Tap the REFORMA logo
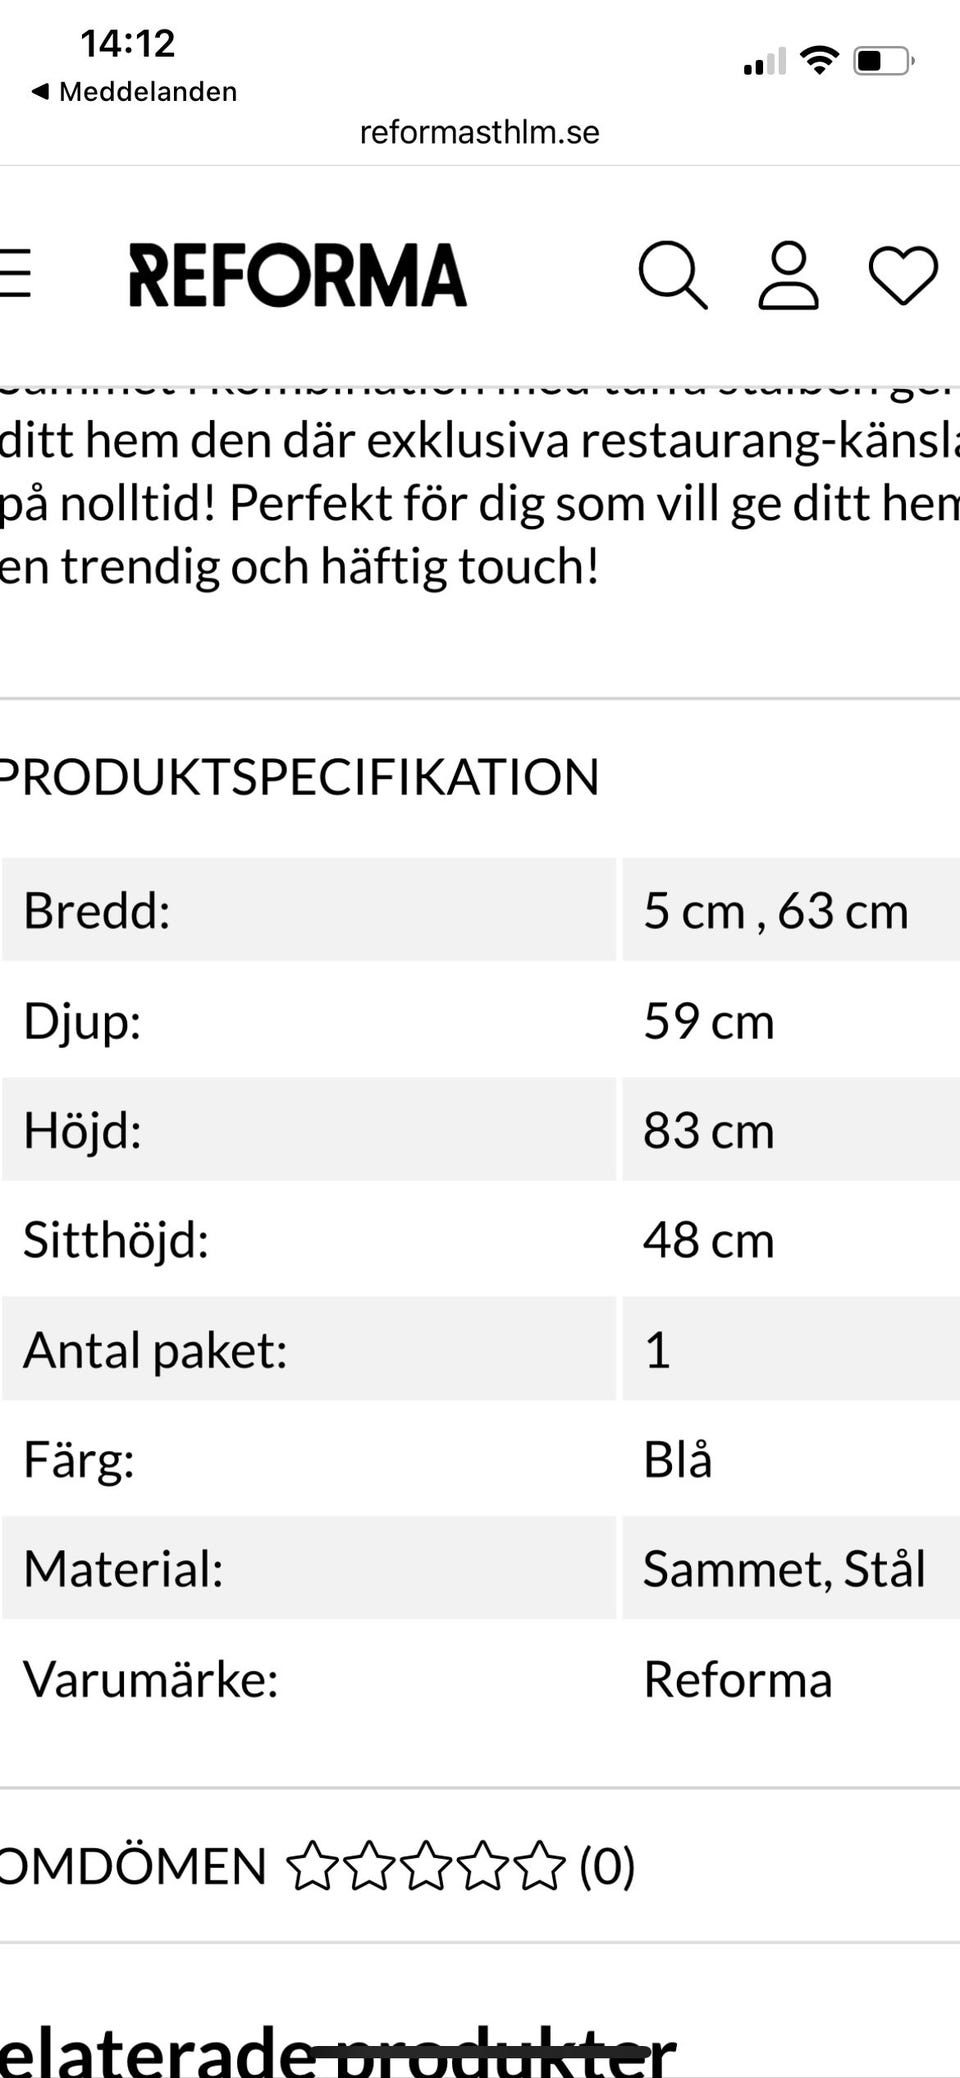This screenshot has height=2078, width=960. 297,275
